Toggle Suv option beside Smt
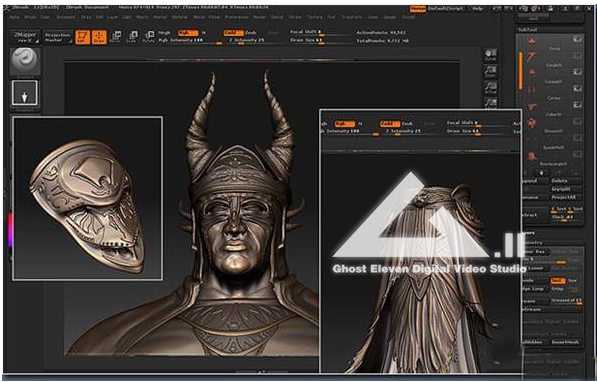 [573, 281]
